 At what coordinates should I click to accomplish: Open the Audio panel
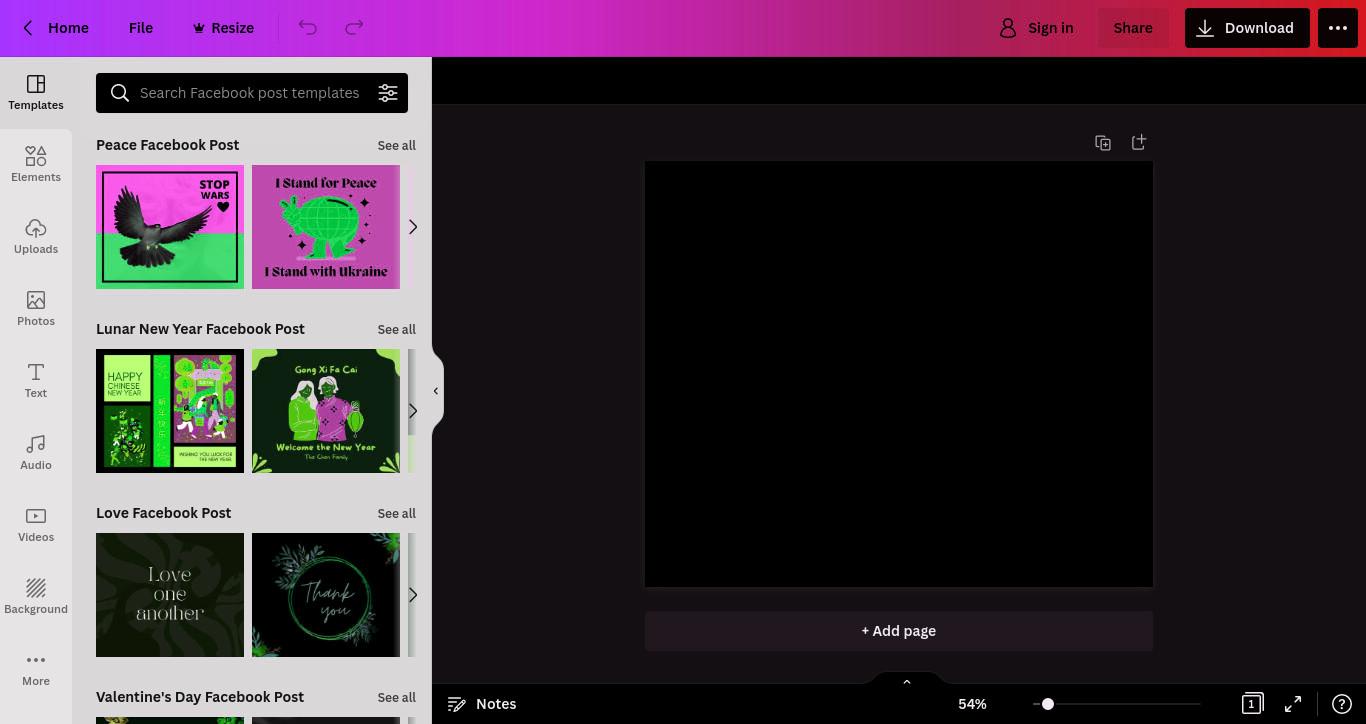(36, 453)
